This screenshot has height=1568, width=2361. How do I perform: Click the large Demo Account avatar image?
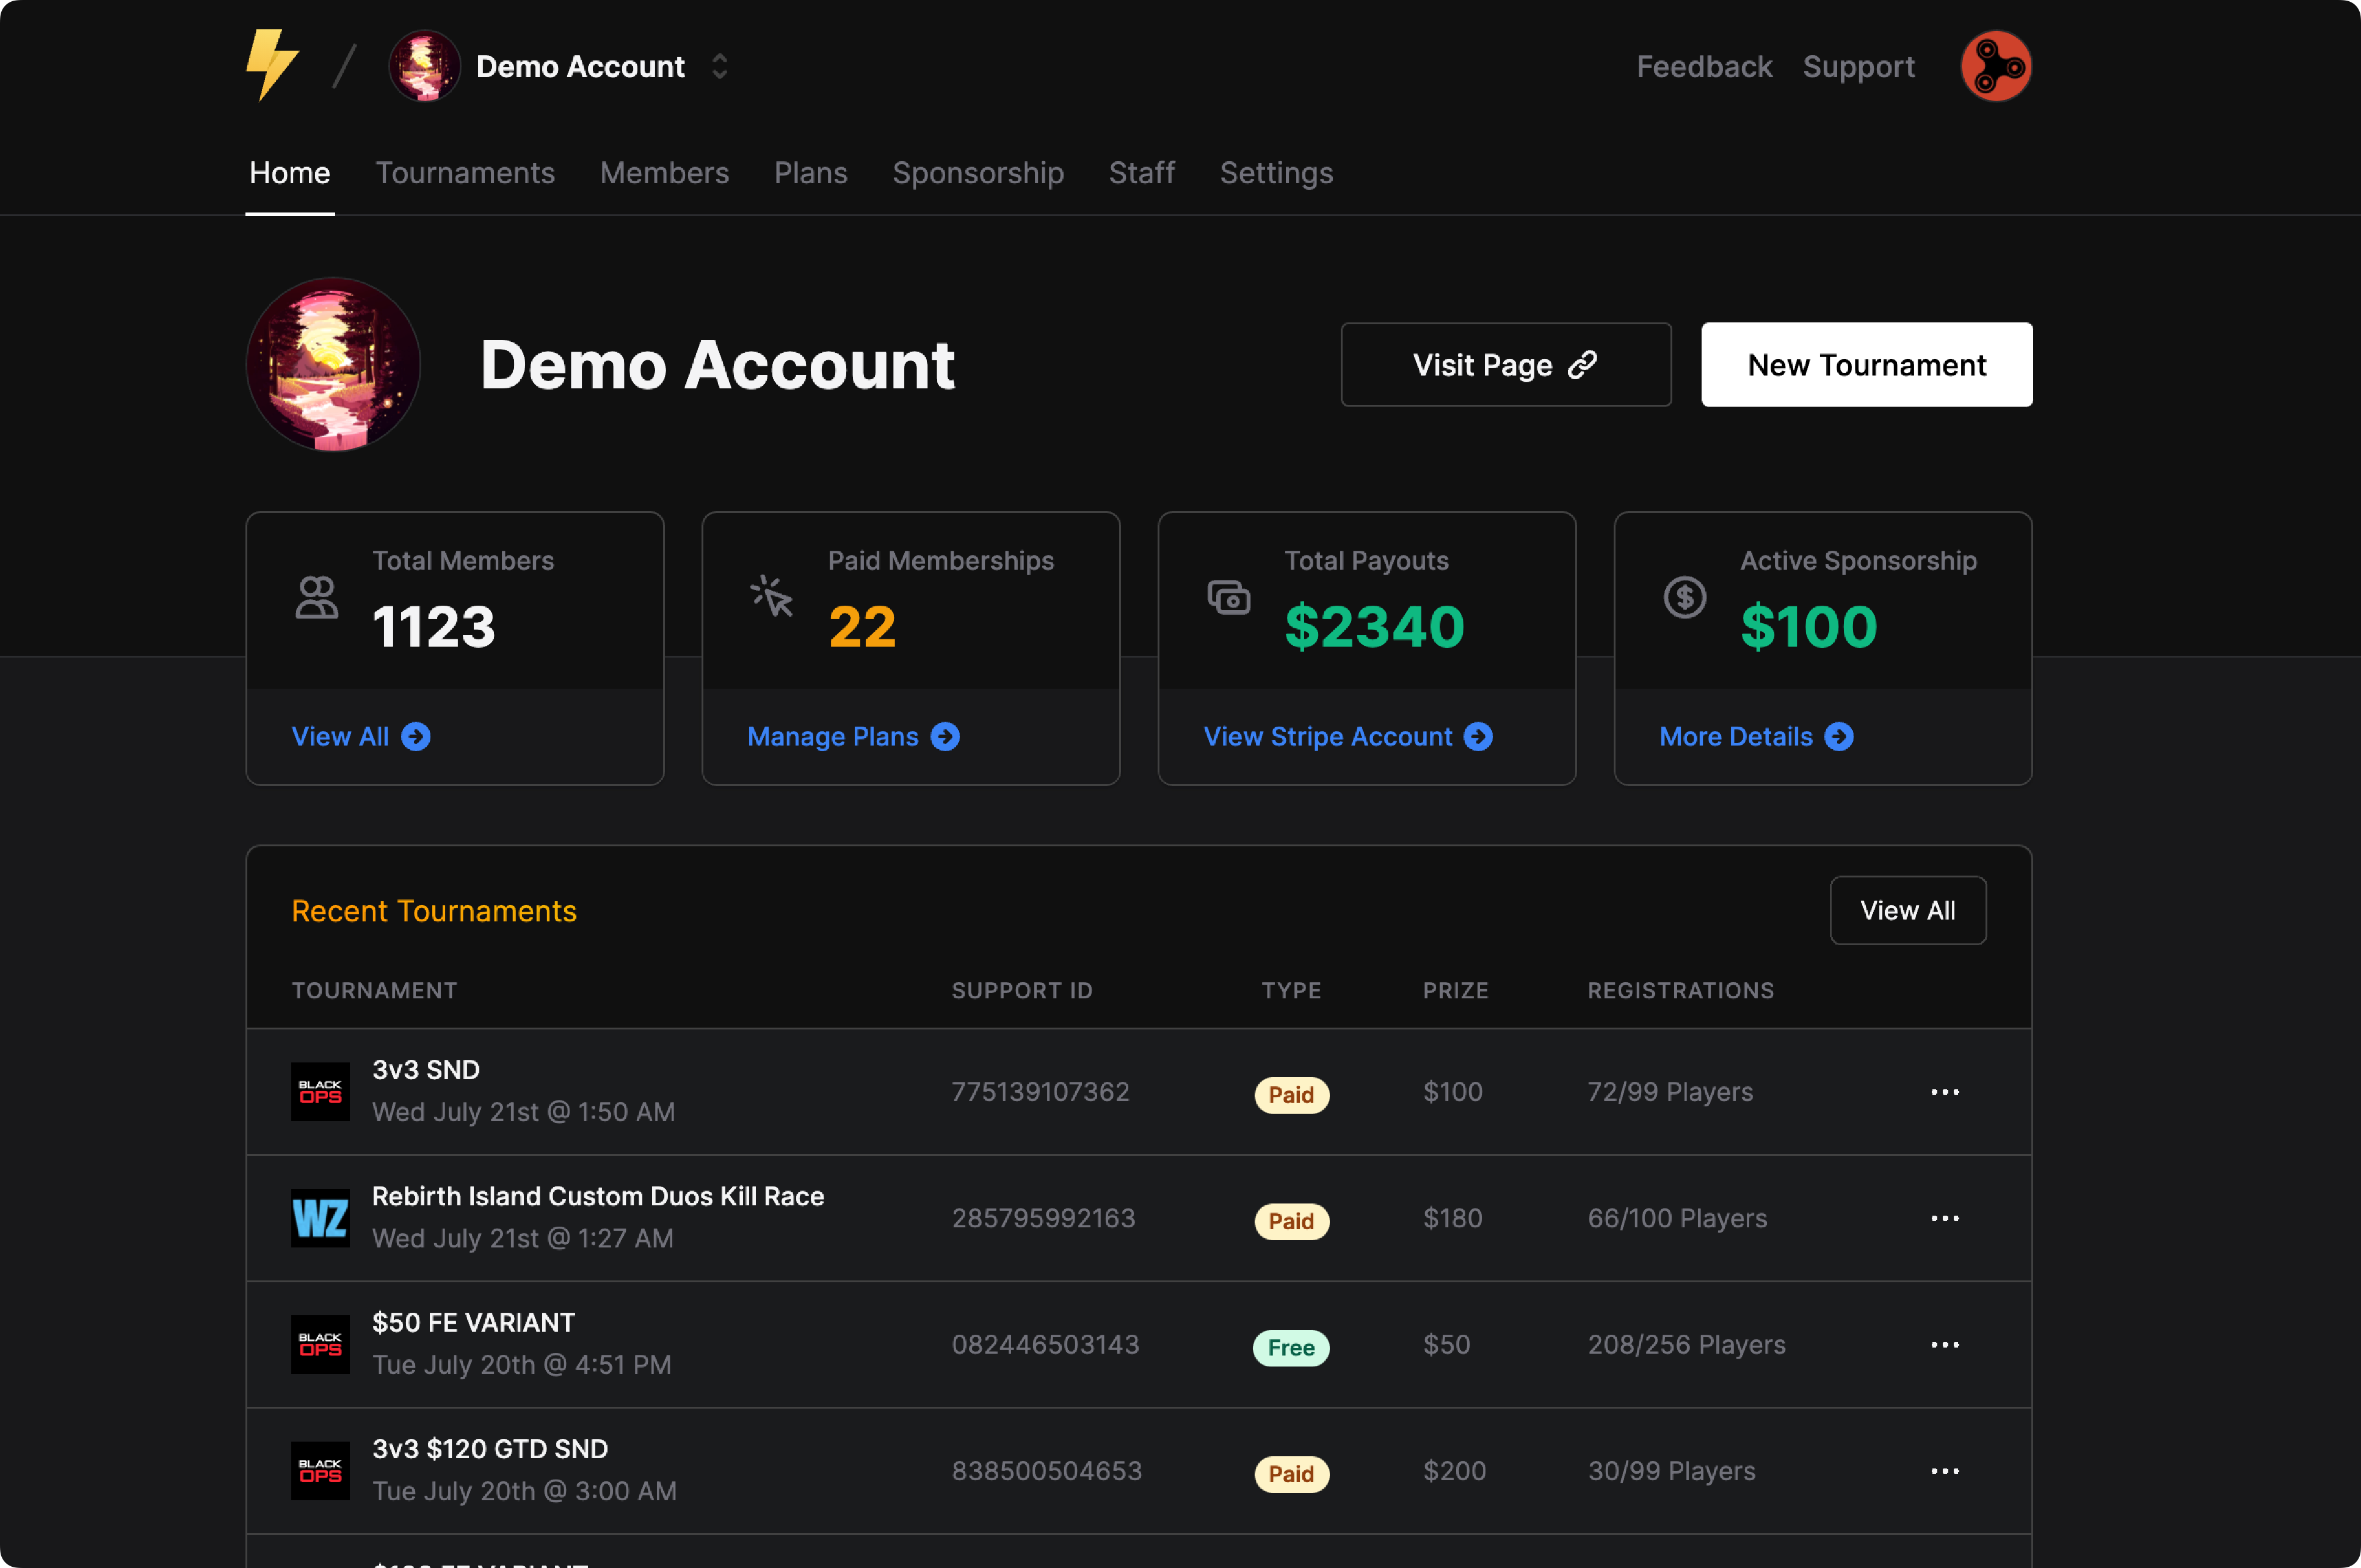[333, 365]
